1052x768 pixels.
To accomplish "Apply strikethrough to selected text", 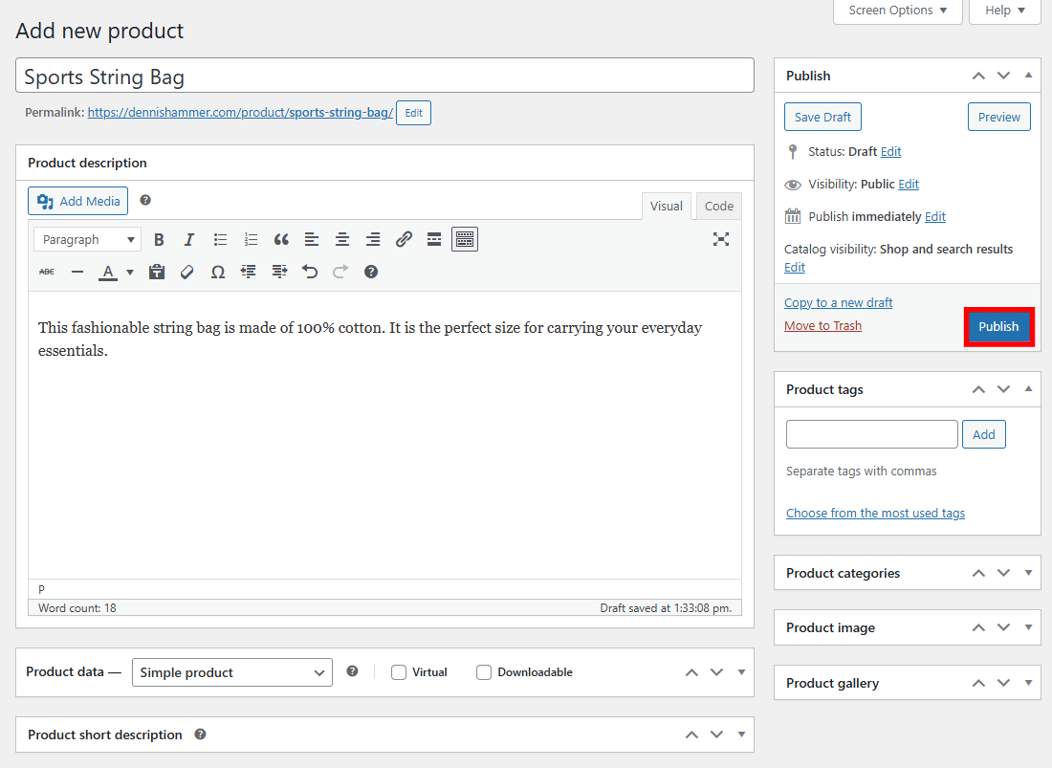I will [x=46, y=271].
